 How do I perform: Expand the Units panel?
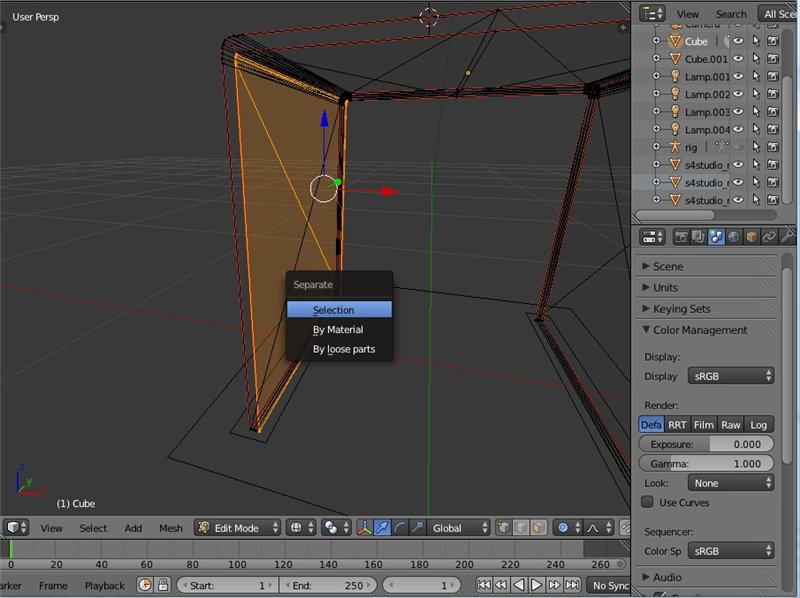pos(665,288)
